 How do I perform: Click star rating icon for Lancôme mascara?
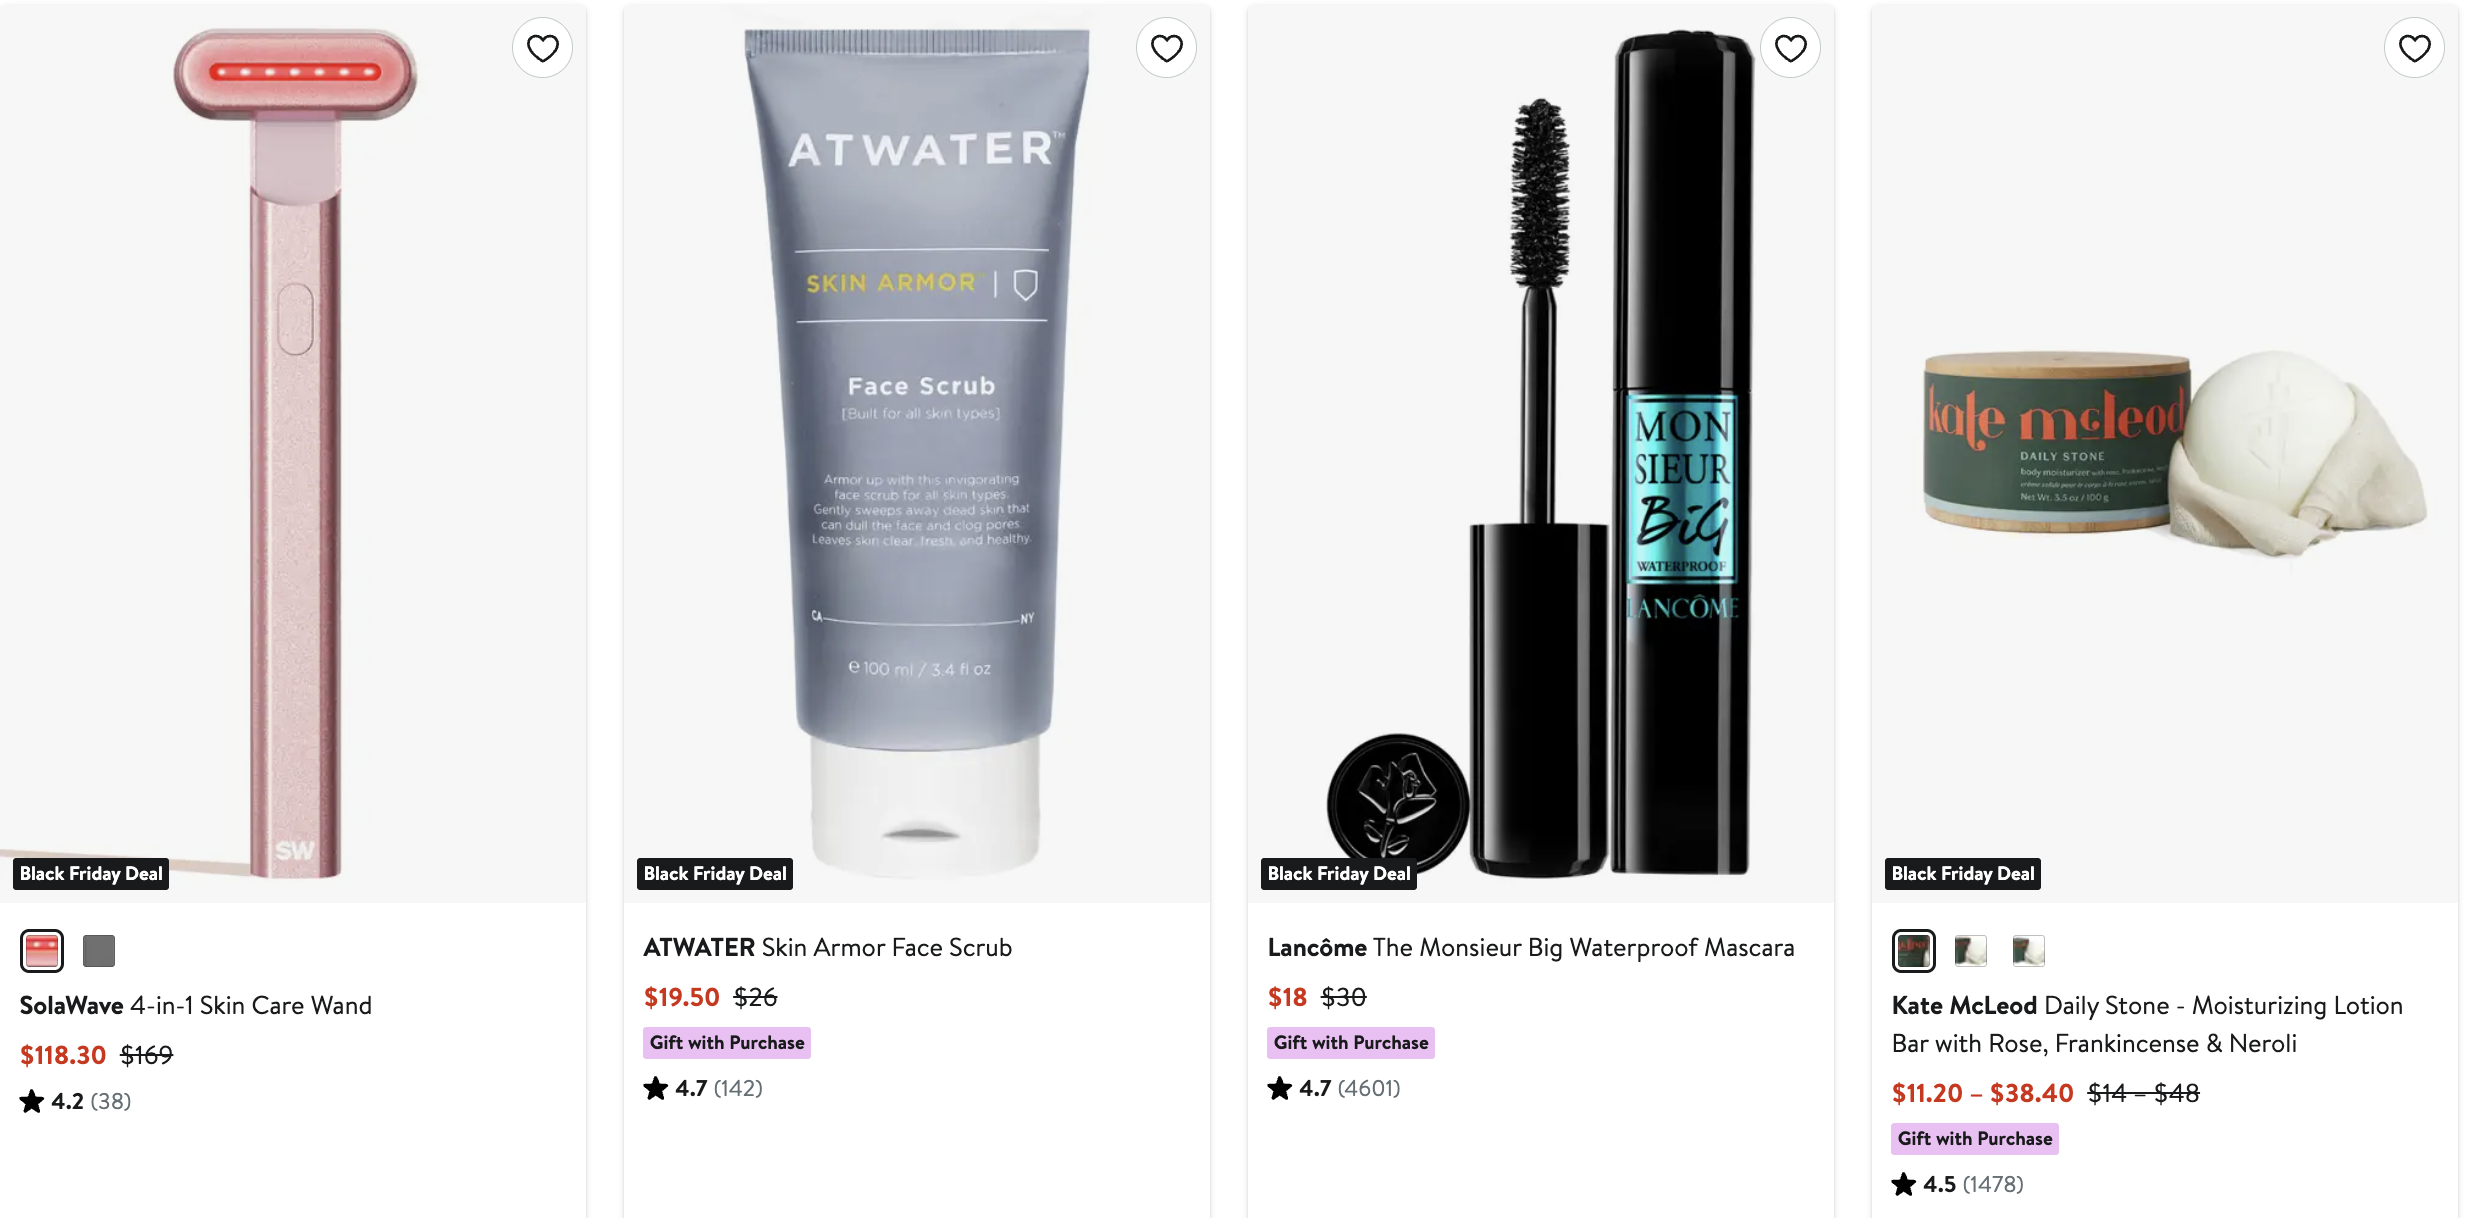[x=1280, y=1088]
